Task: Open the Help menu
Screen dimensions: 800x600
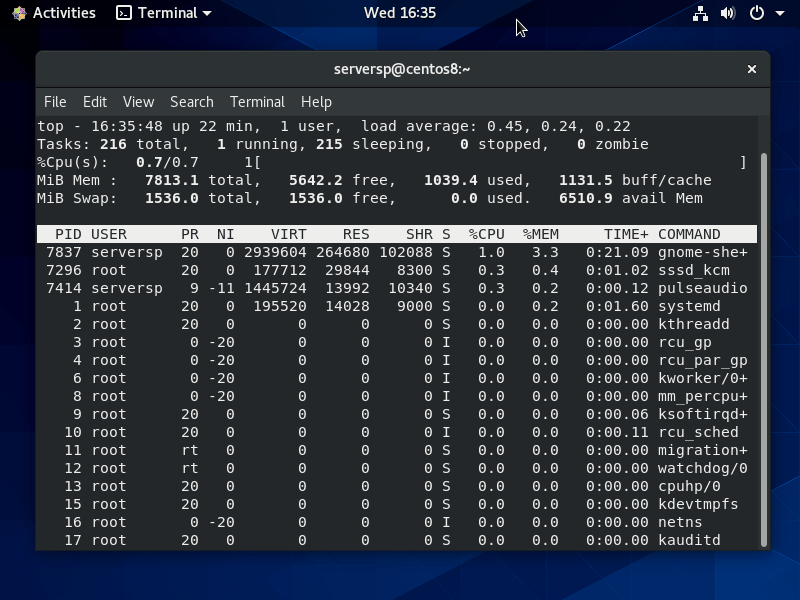Action: (x=316, y=102)
